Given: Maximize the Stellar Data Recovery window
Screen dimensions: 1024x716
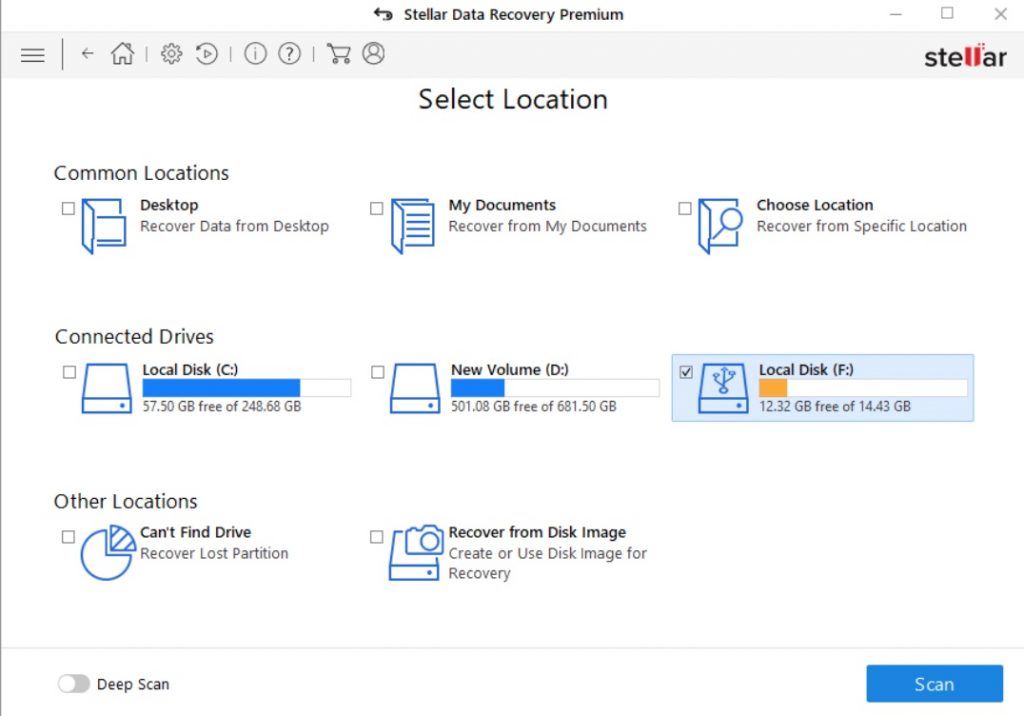Looking at the screenshot, I should pos(947,14).
